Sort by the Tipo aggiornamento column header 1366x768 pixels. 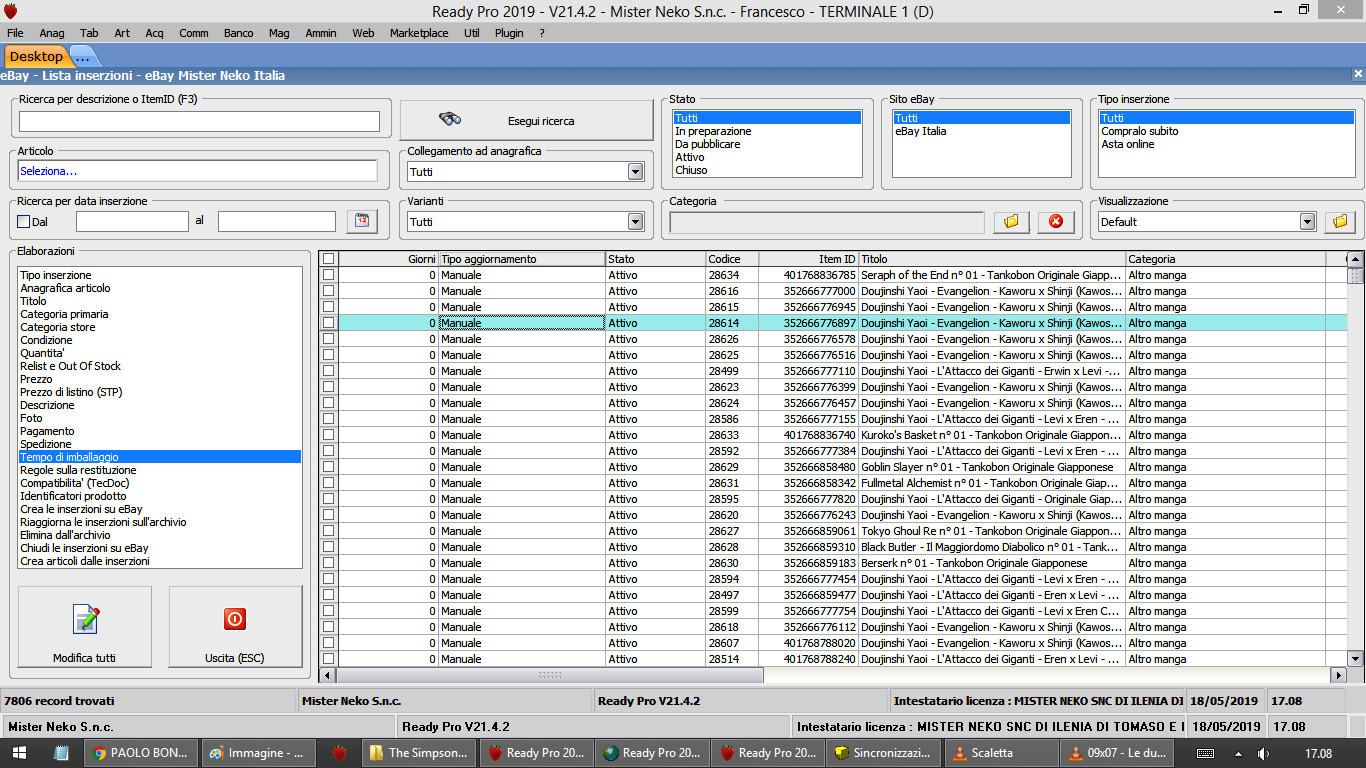coord(522,259)
